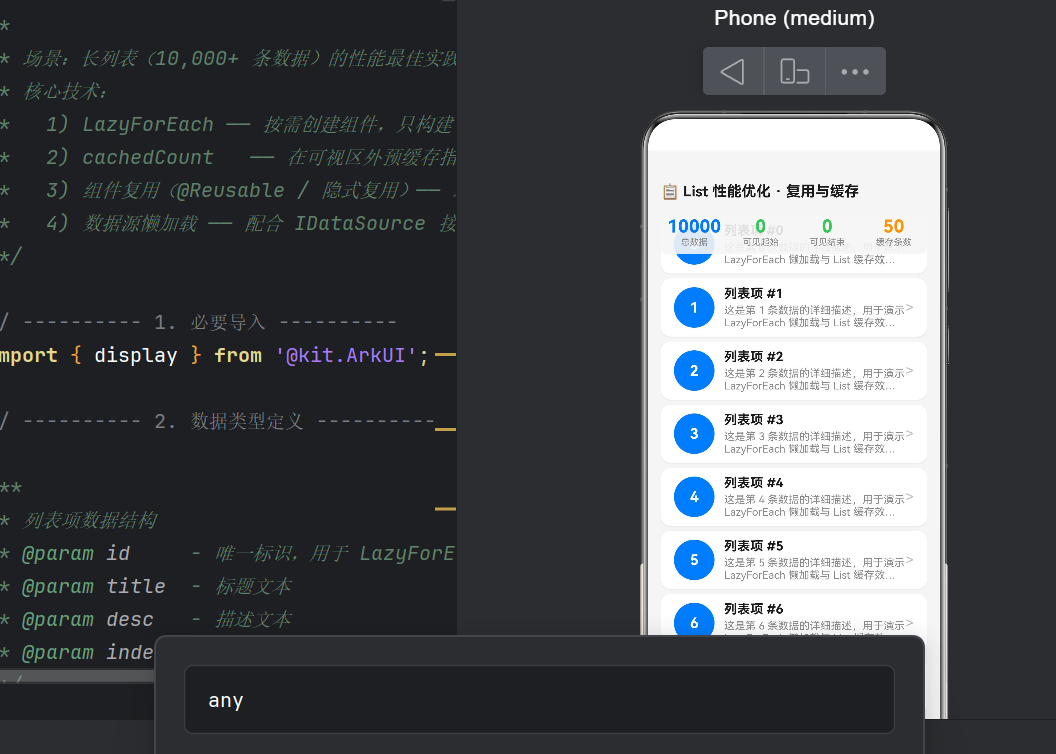This screenshot has height=754, width=1056.
Task: Click the '列表项数据结构' comment line
Action: 90,520
